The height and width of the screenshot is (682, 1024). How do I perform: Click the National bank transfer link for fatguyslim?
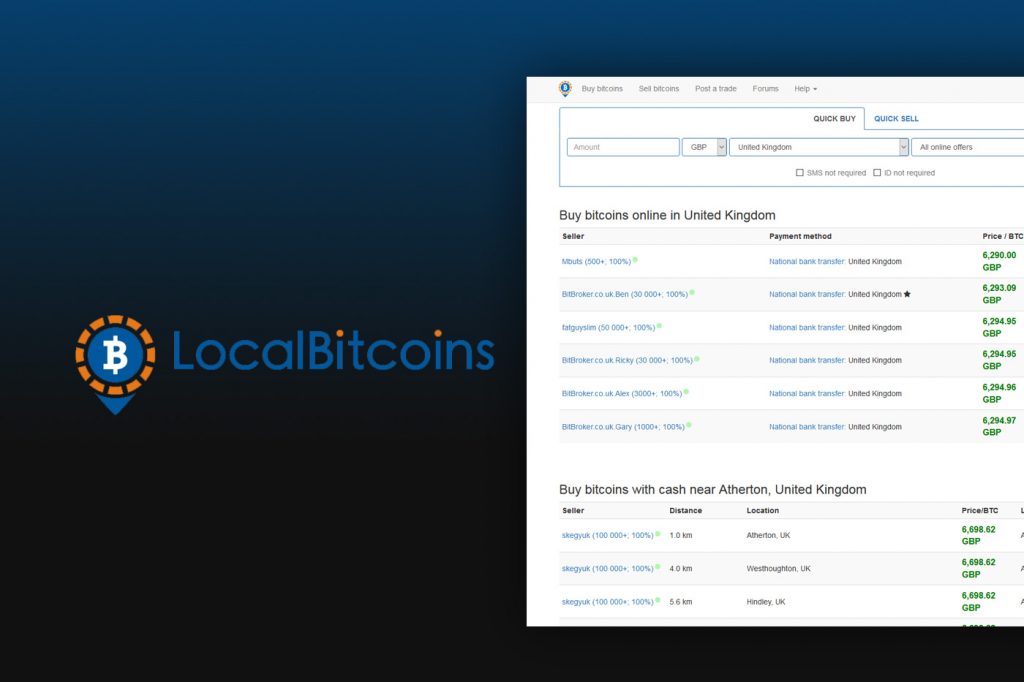click(x=806, y=327)
